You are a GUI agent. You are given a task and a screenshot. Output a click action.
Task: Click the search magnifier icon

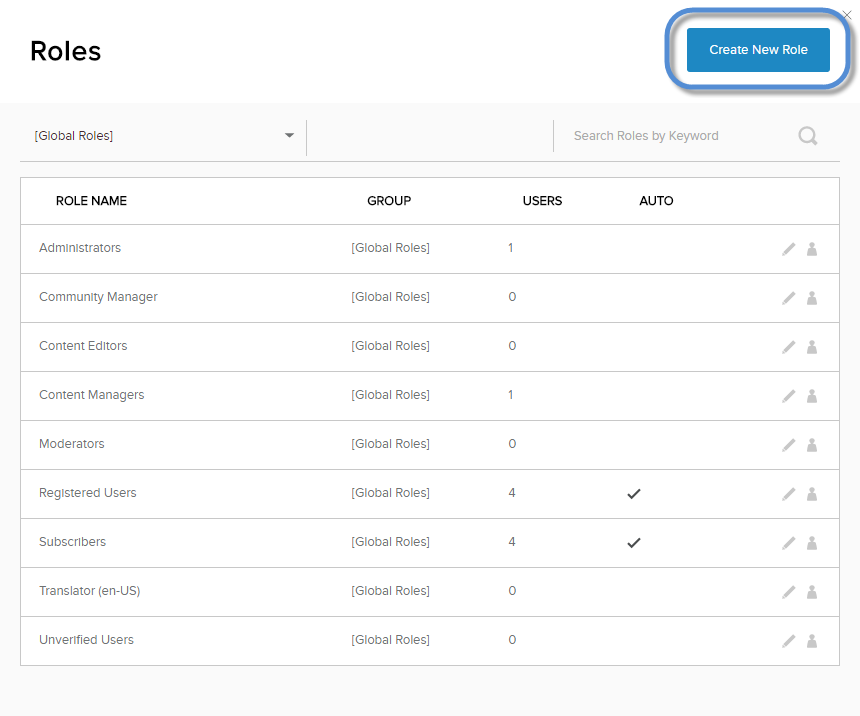808,136
